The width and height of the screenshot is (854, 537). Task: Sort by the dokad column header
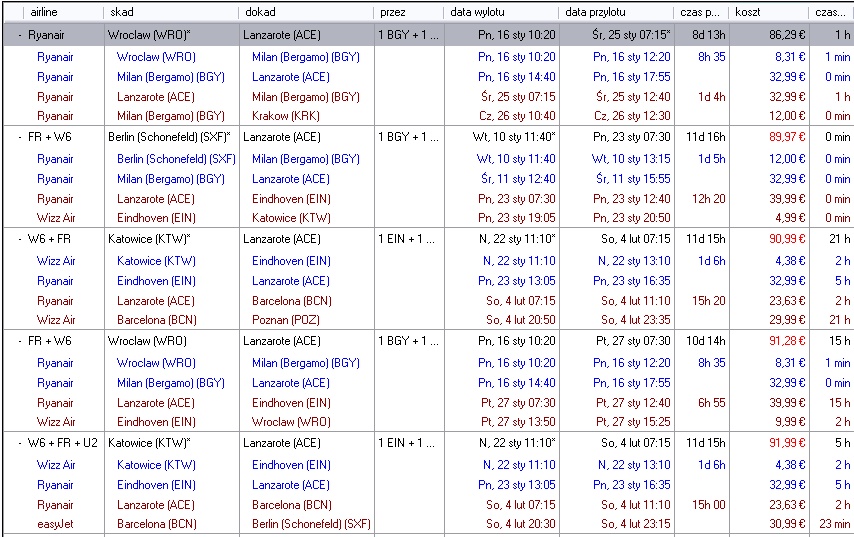(306, 12)
